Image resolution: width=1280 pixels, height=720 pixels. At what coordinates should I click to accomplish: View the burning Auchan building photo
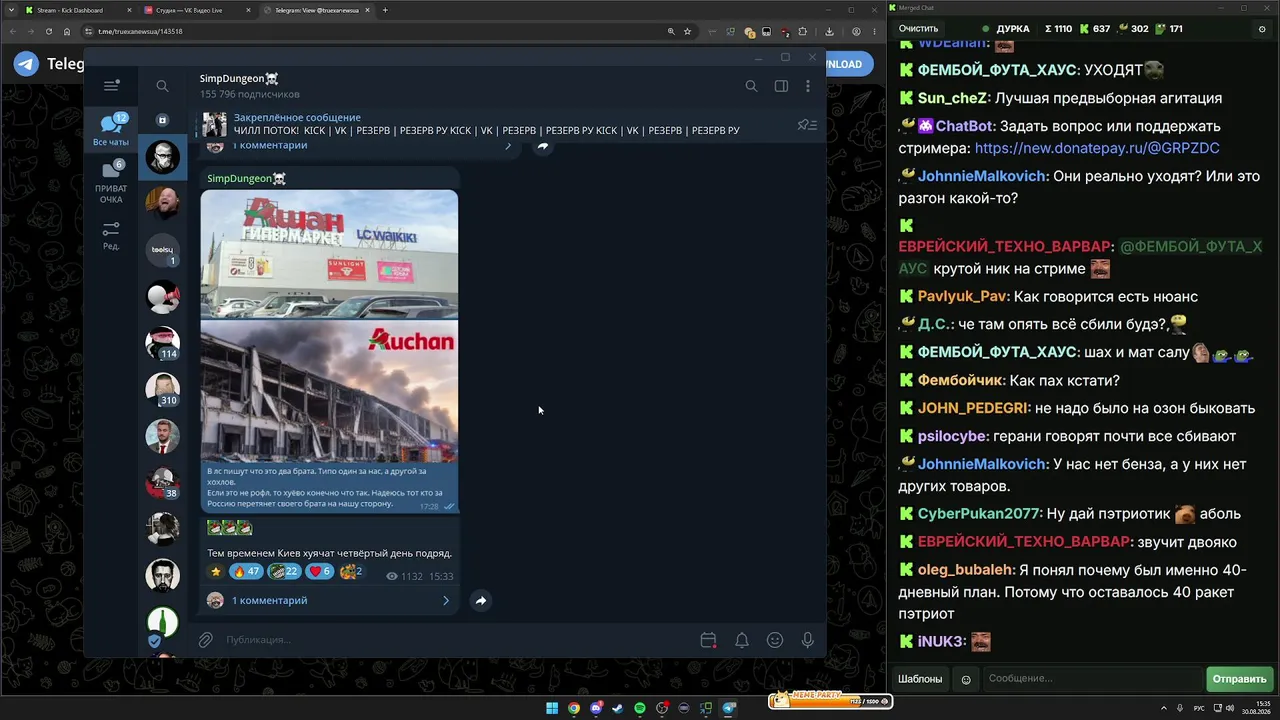[x=329, y=390]
